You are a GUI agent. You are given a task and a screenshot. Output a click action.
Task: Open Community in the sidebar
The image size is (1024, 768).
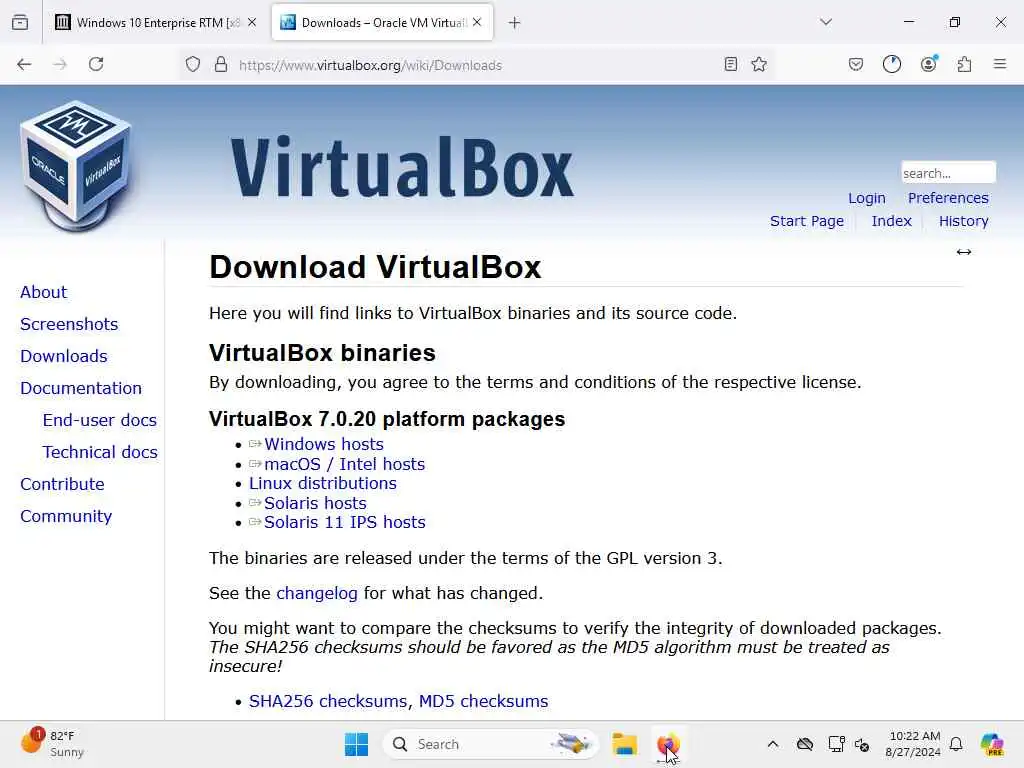click(x=66, y=516)
